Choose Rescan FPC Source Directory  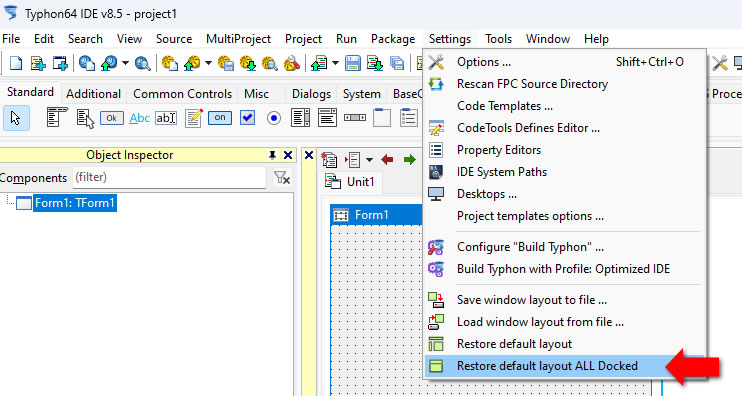point(565,84)
